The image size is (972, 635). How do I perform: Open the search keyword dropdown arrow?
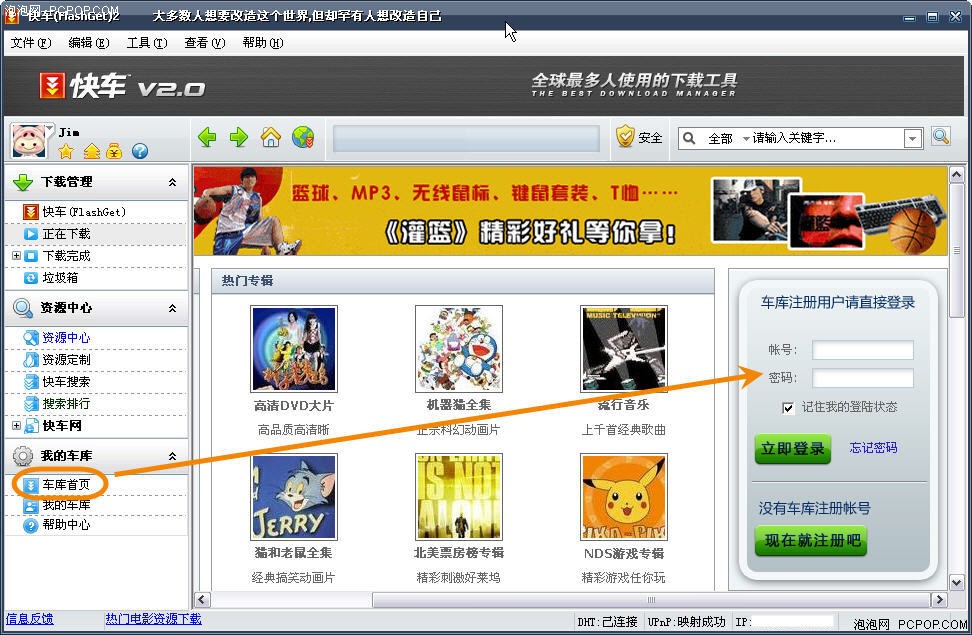pyautogui.click(x=912, y=138)
